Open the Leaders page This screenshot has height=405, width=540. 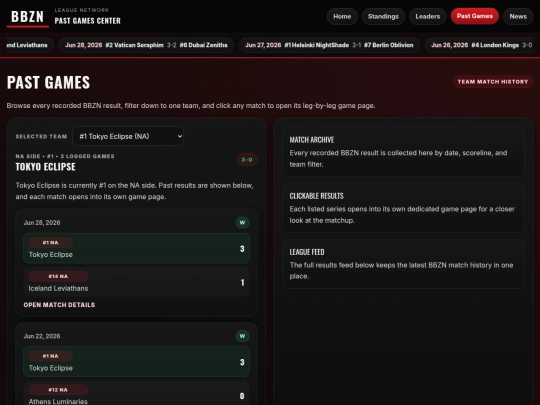point(427,17)
